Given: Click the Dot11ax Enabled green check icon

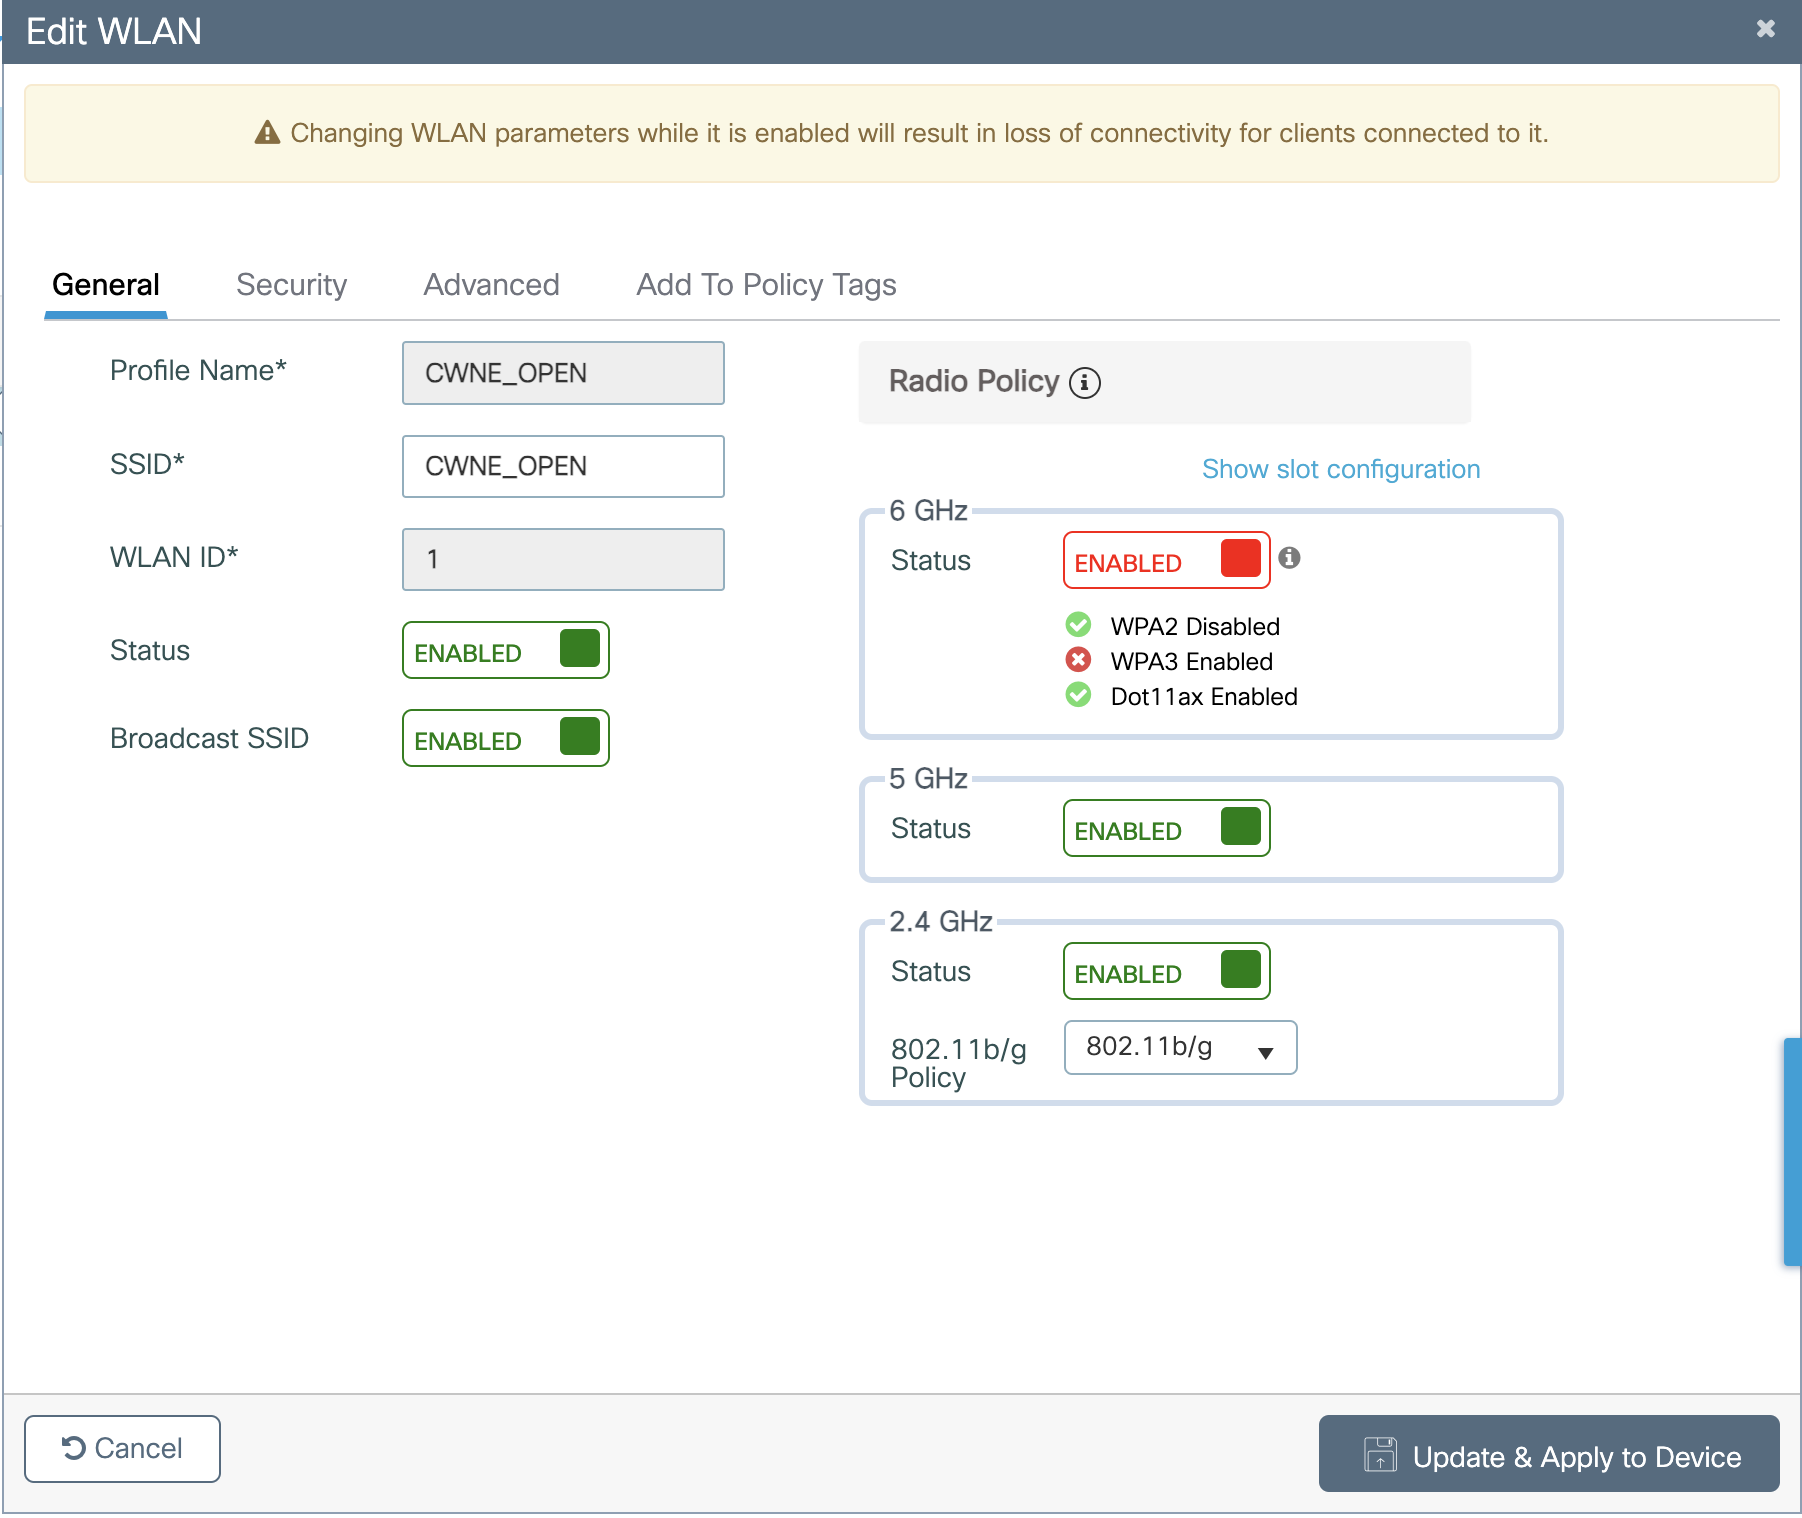Looking at the screenshot, I should pyautogui.click(x=1078, y=695).
